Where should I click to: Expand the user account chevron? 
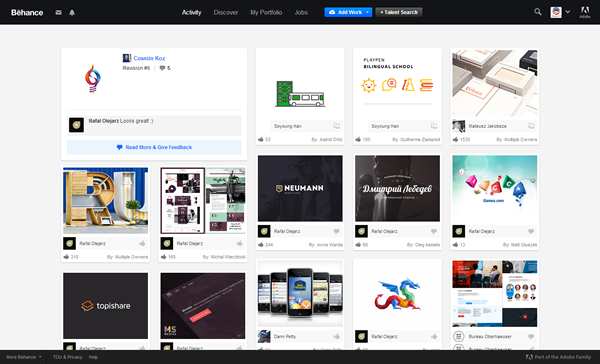[568, 12]
